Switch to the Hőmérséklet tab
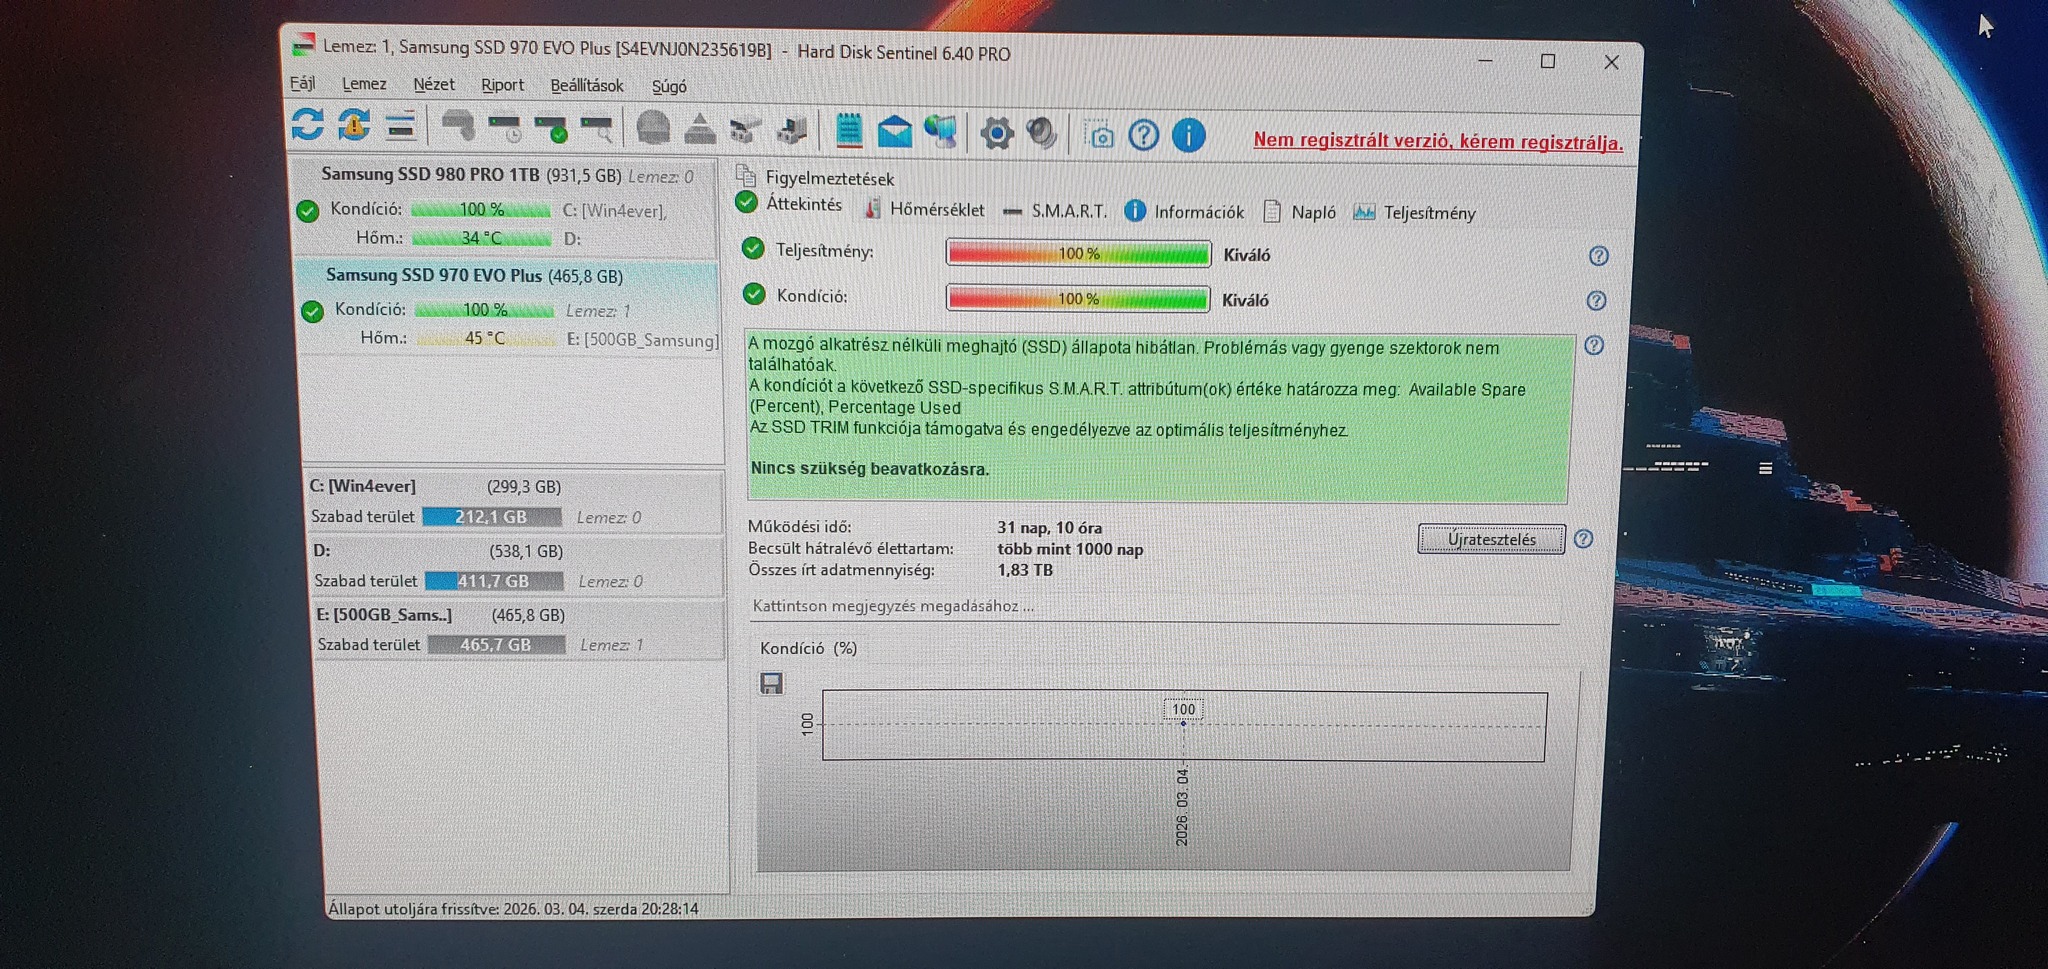 (x=925, y=210)
